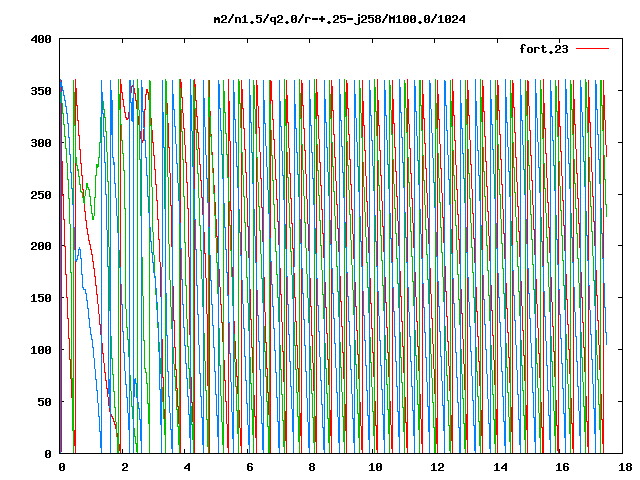The image size is (640, 480).
Task: Click the red legend line sample
Action: 592,49
